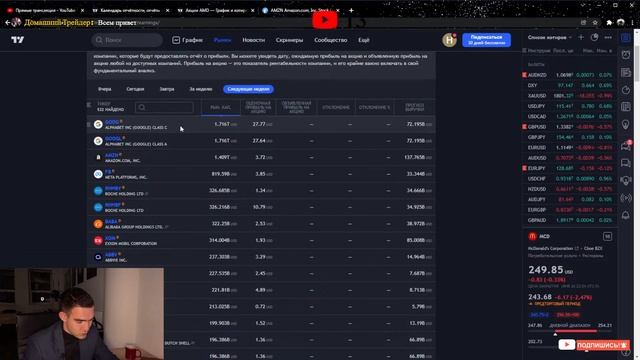Open the TradingView logo home link
This screenshot has width=640, height=360.
click(x=18, y=40)
